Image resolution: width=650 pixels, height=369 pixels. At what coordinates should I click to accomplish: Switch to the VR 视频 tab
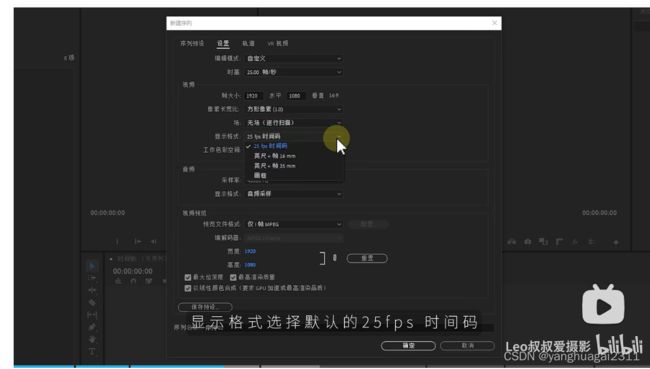[x=278, y=43]
